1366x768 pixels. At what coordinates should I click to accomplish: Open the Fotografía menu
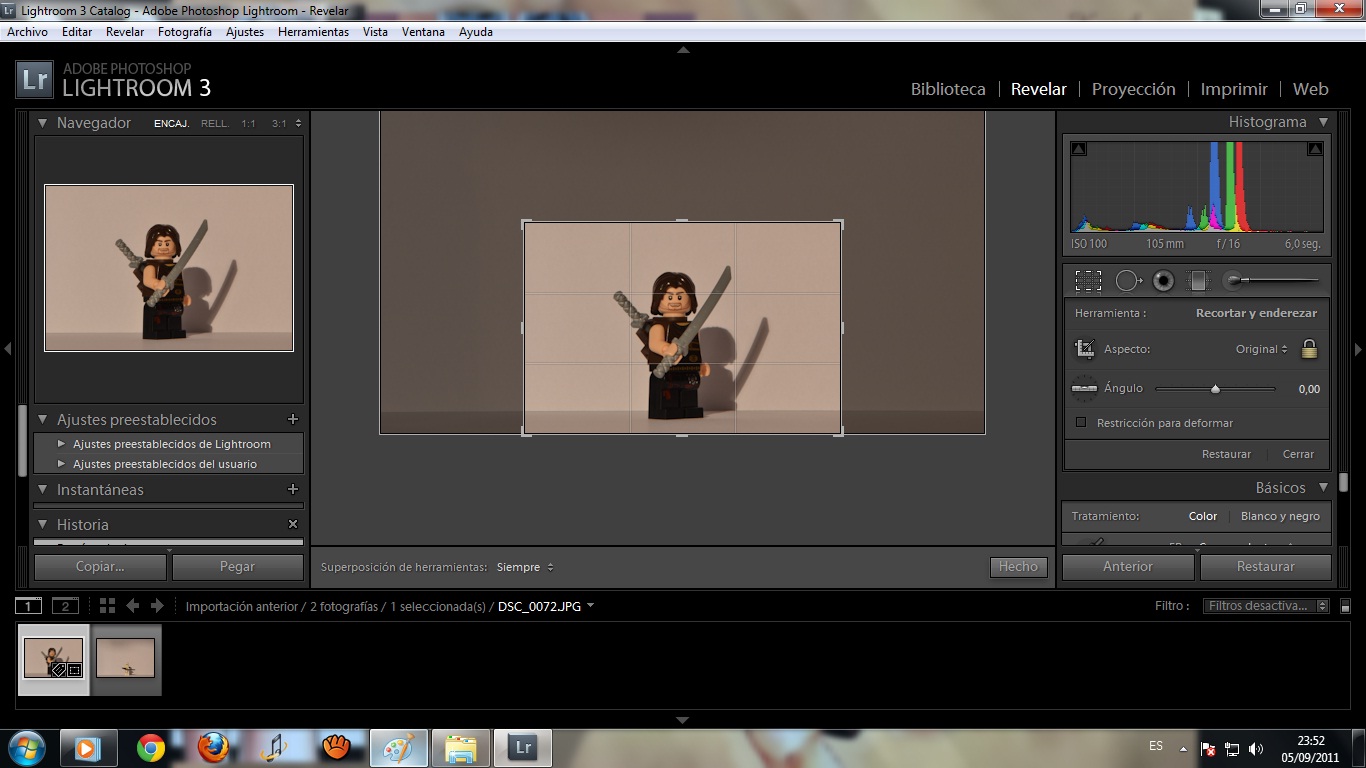coord(185,32)
